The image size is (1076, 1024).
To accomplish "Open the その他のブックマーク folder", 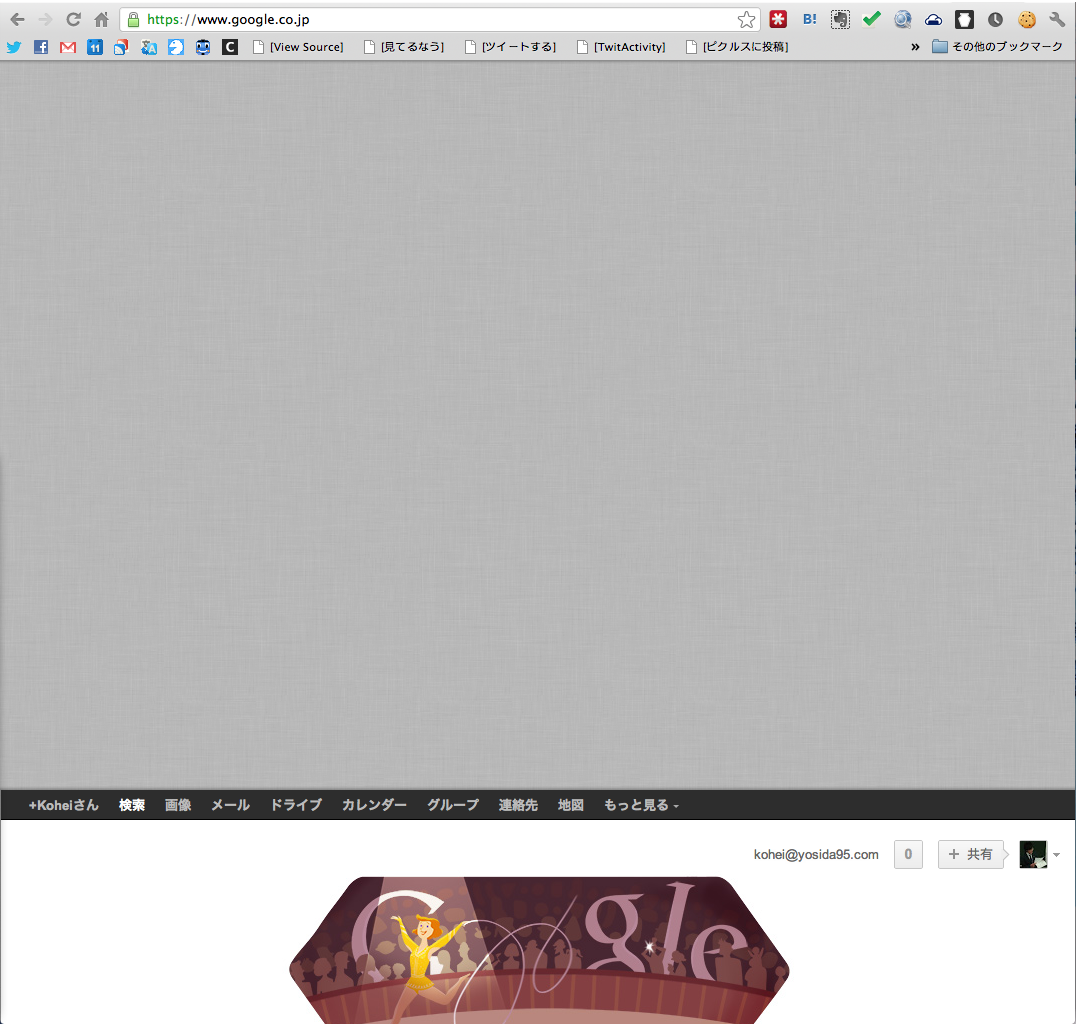I will 997,47.
